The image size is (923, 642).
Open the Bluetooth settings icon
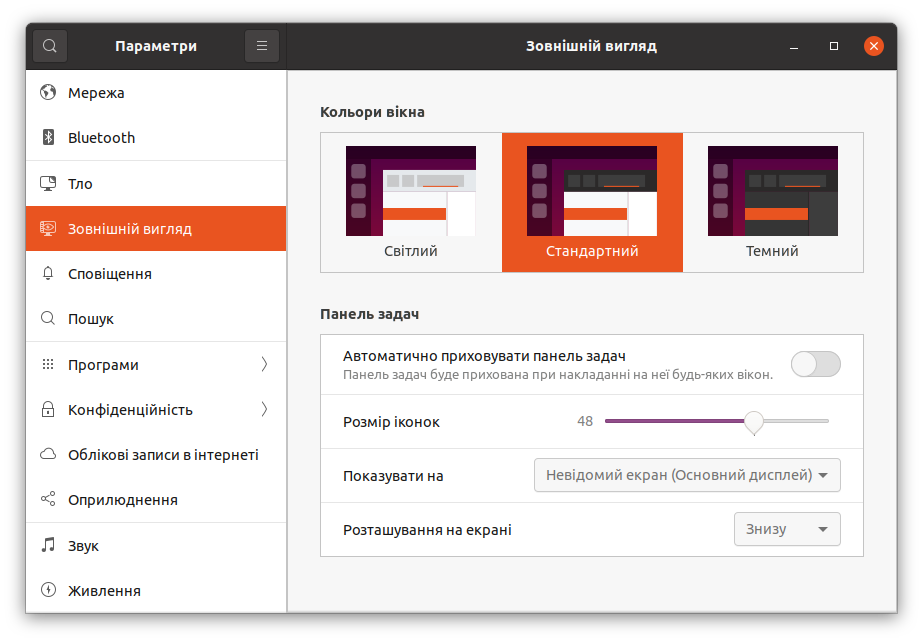[x=50, y=137]
